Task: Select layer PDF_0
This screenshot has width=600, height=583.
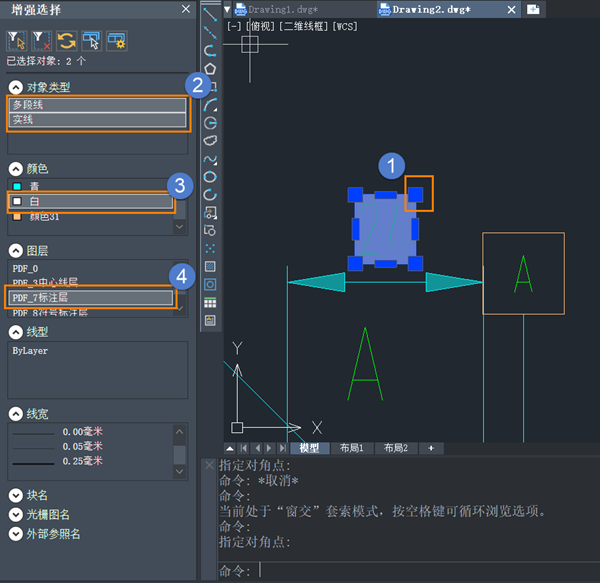Action: pyautogui.click(x=91, y=269)
